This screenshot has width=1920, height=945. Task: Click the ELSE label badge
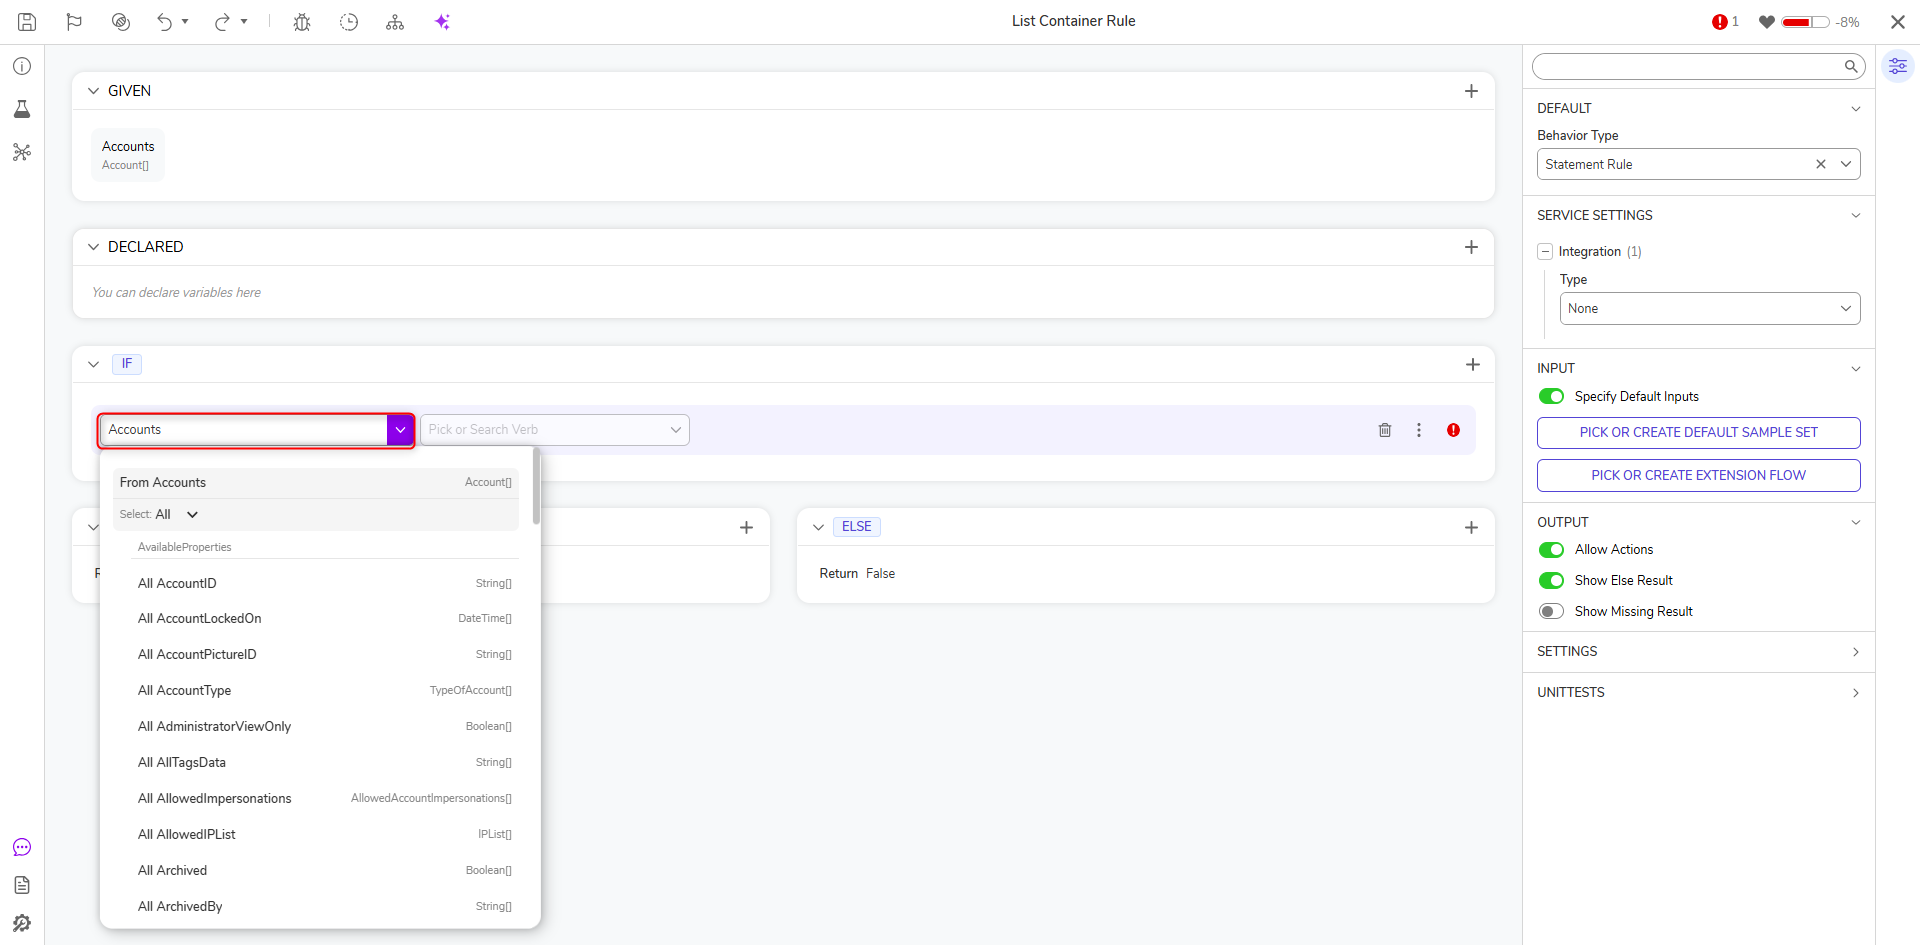pyautogui.click(x=857, y=527)
